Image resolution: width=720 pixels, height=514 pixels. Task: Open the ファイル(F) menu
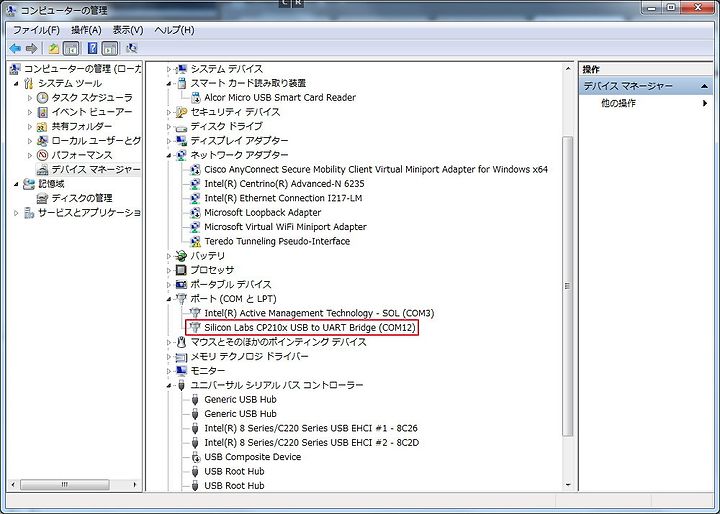[x=36, y=30]
